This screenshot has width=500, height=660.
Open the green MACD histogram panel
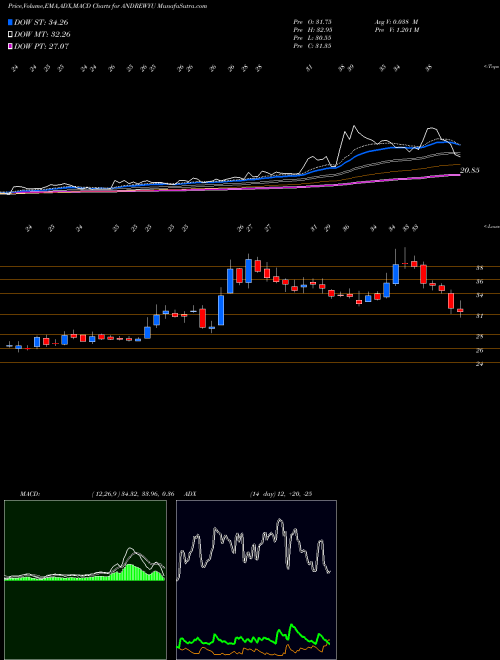coord(85,580)
